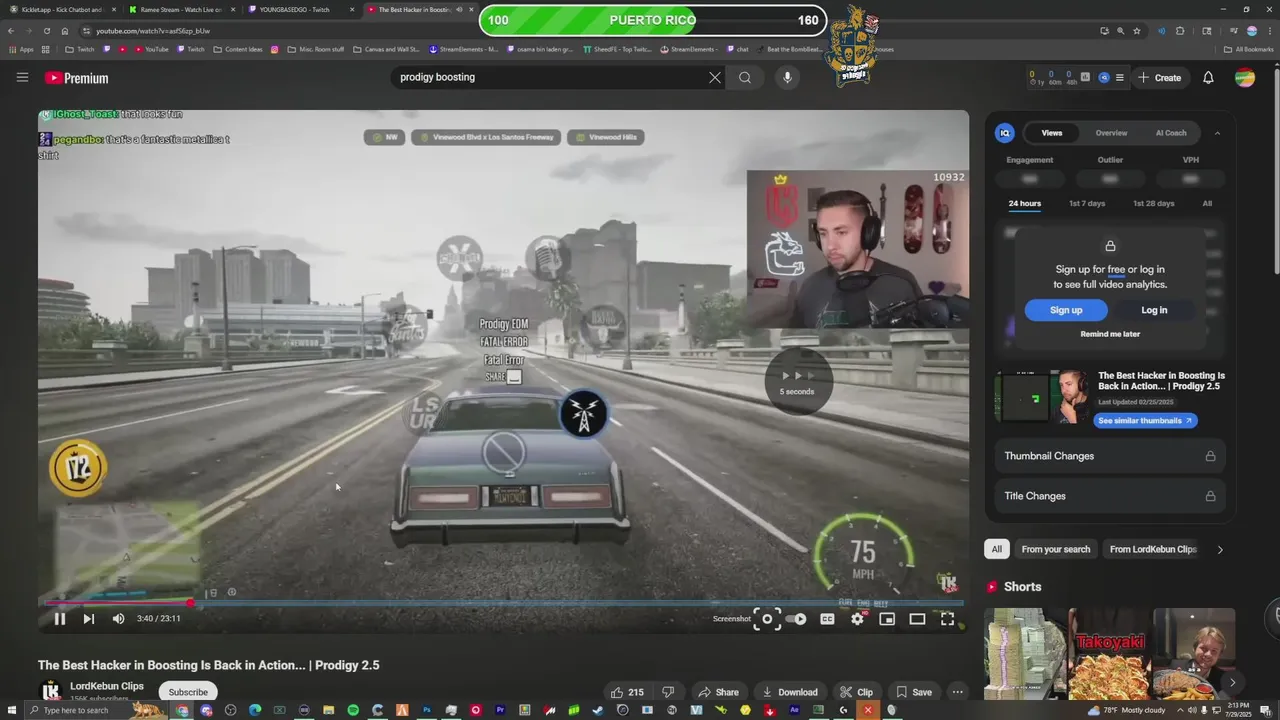
Task: Open the Takoyaki short
Action: (1109, 654)
